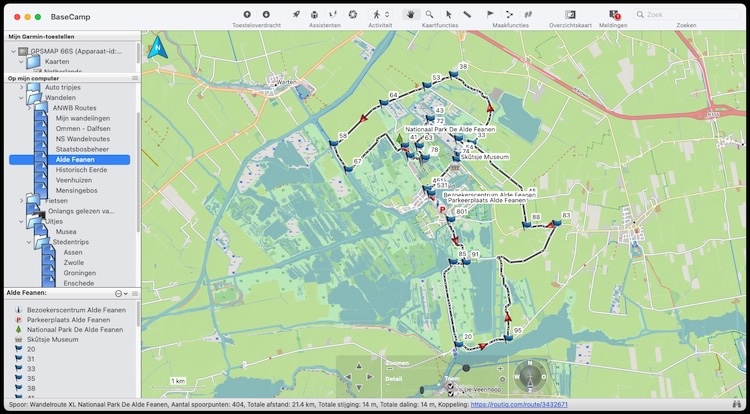Toggle the first checkbox under Toon
This screenshot has width=750, height=414.
coord(451,386)
